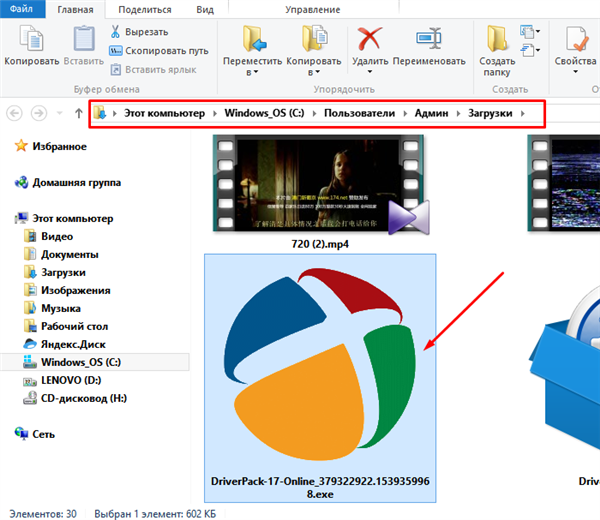Select Музыка in navigation pane

pyautogui.click(x=61, y=308)
